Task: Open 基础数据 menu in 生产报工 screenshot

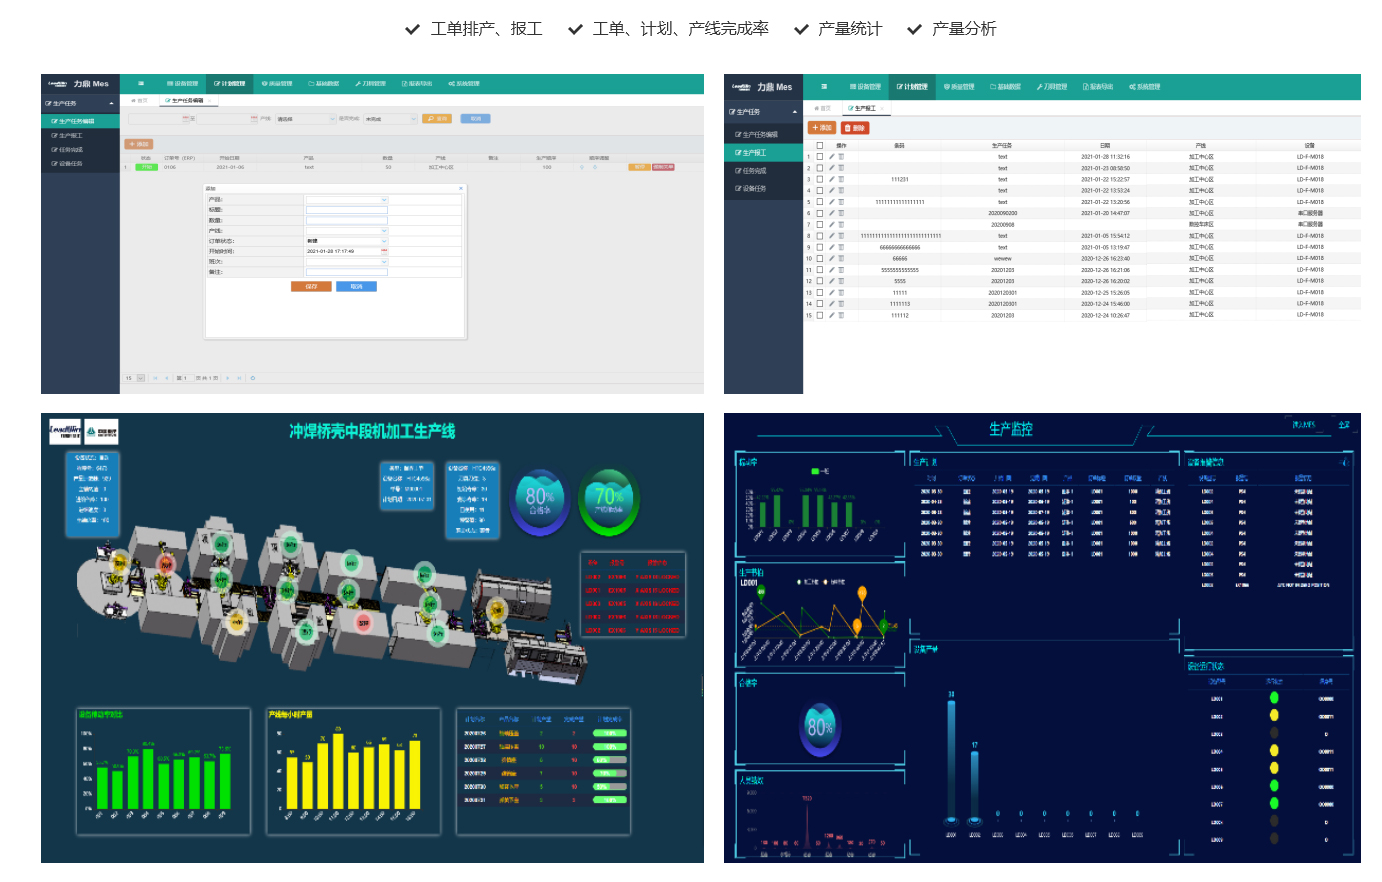Action: pos(1005,87)
